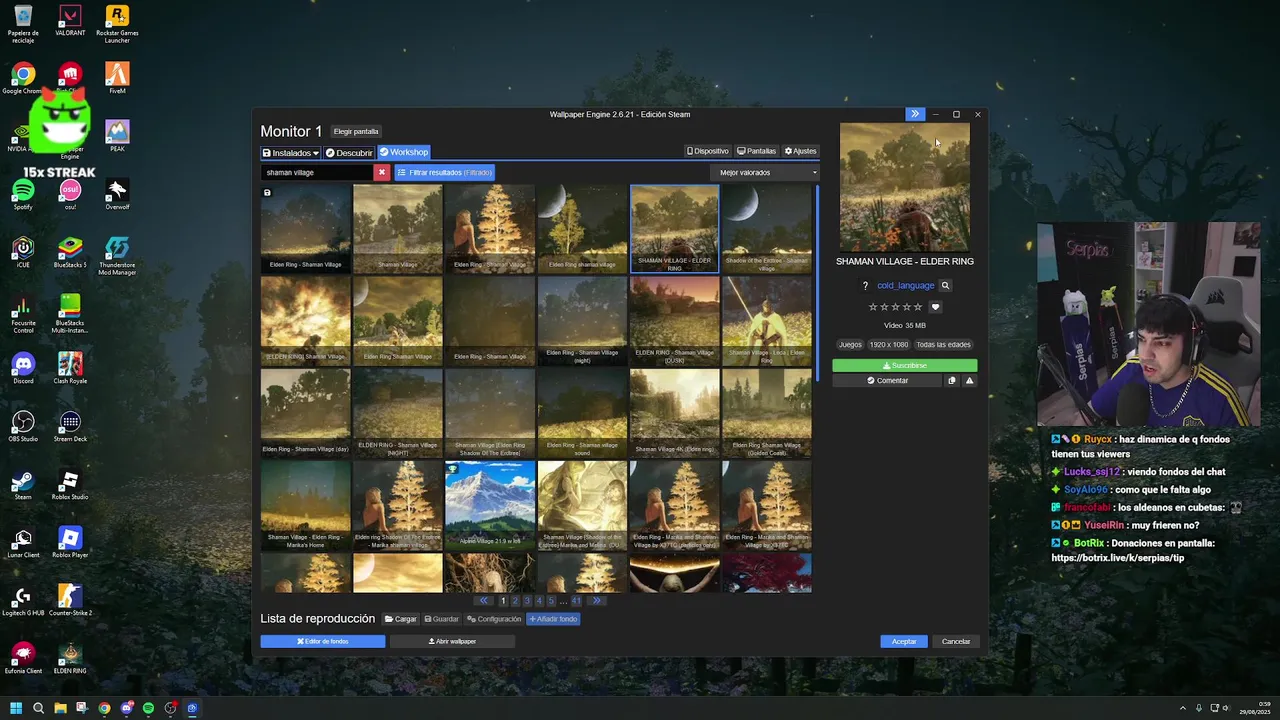Open the PEAK desktop icon
Viewport: 1280px width, 720px height.
117,137
